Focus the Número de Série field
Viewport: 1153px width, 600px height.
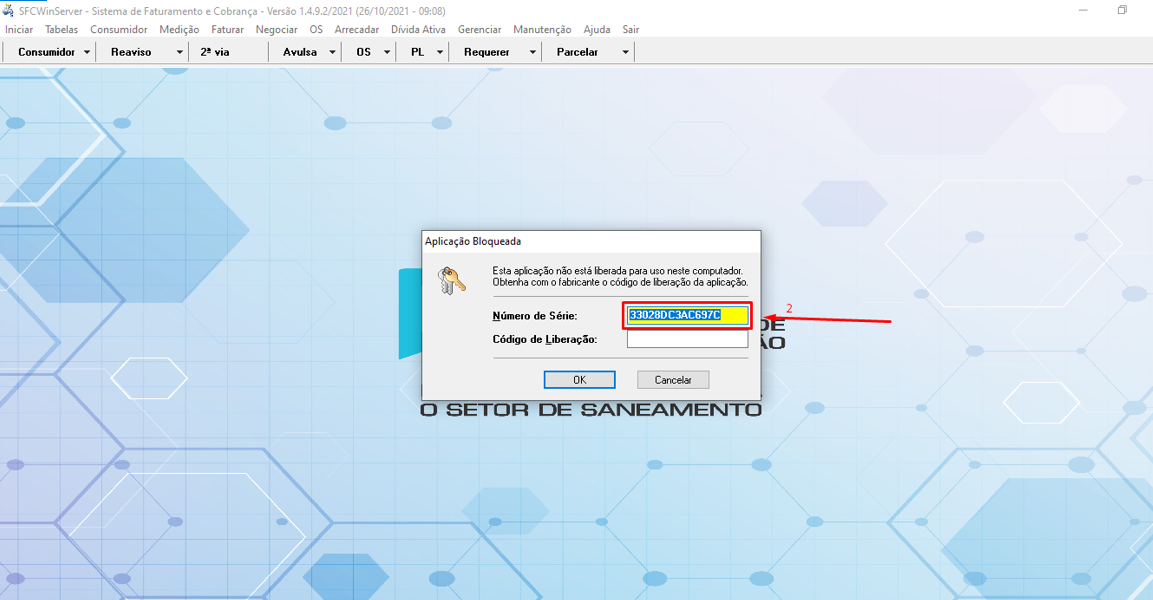click(687, 316)
